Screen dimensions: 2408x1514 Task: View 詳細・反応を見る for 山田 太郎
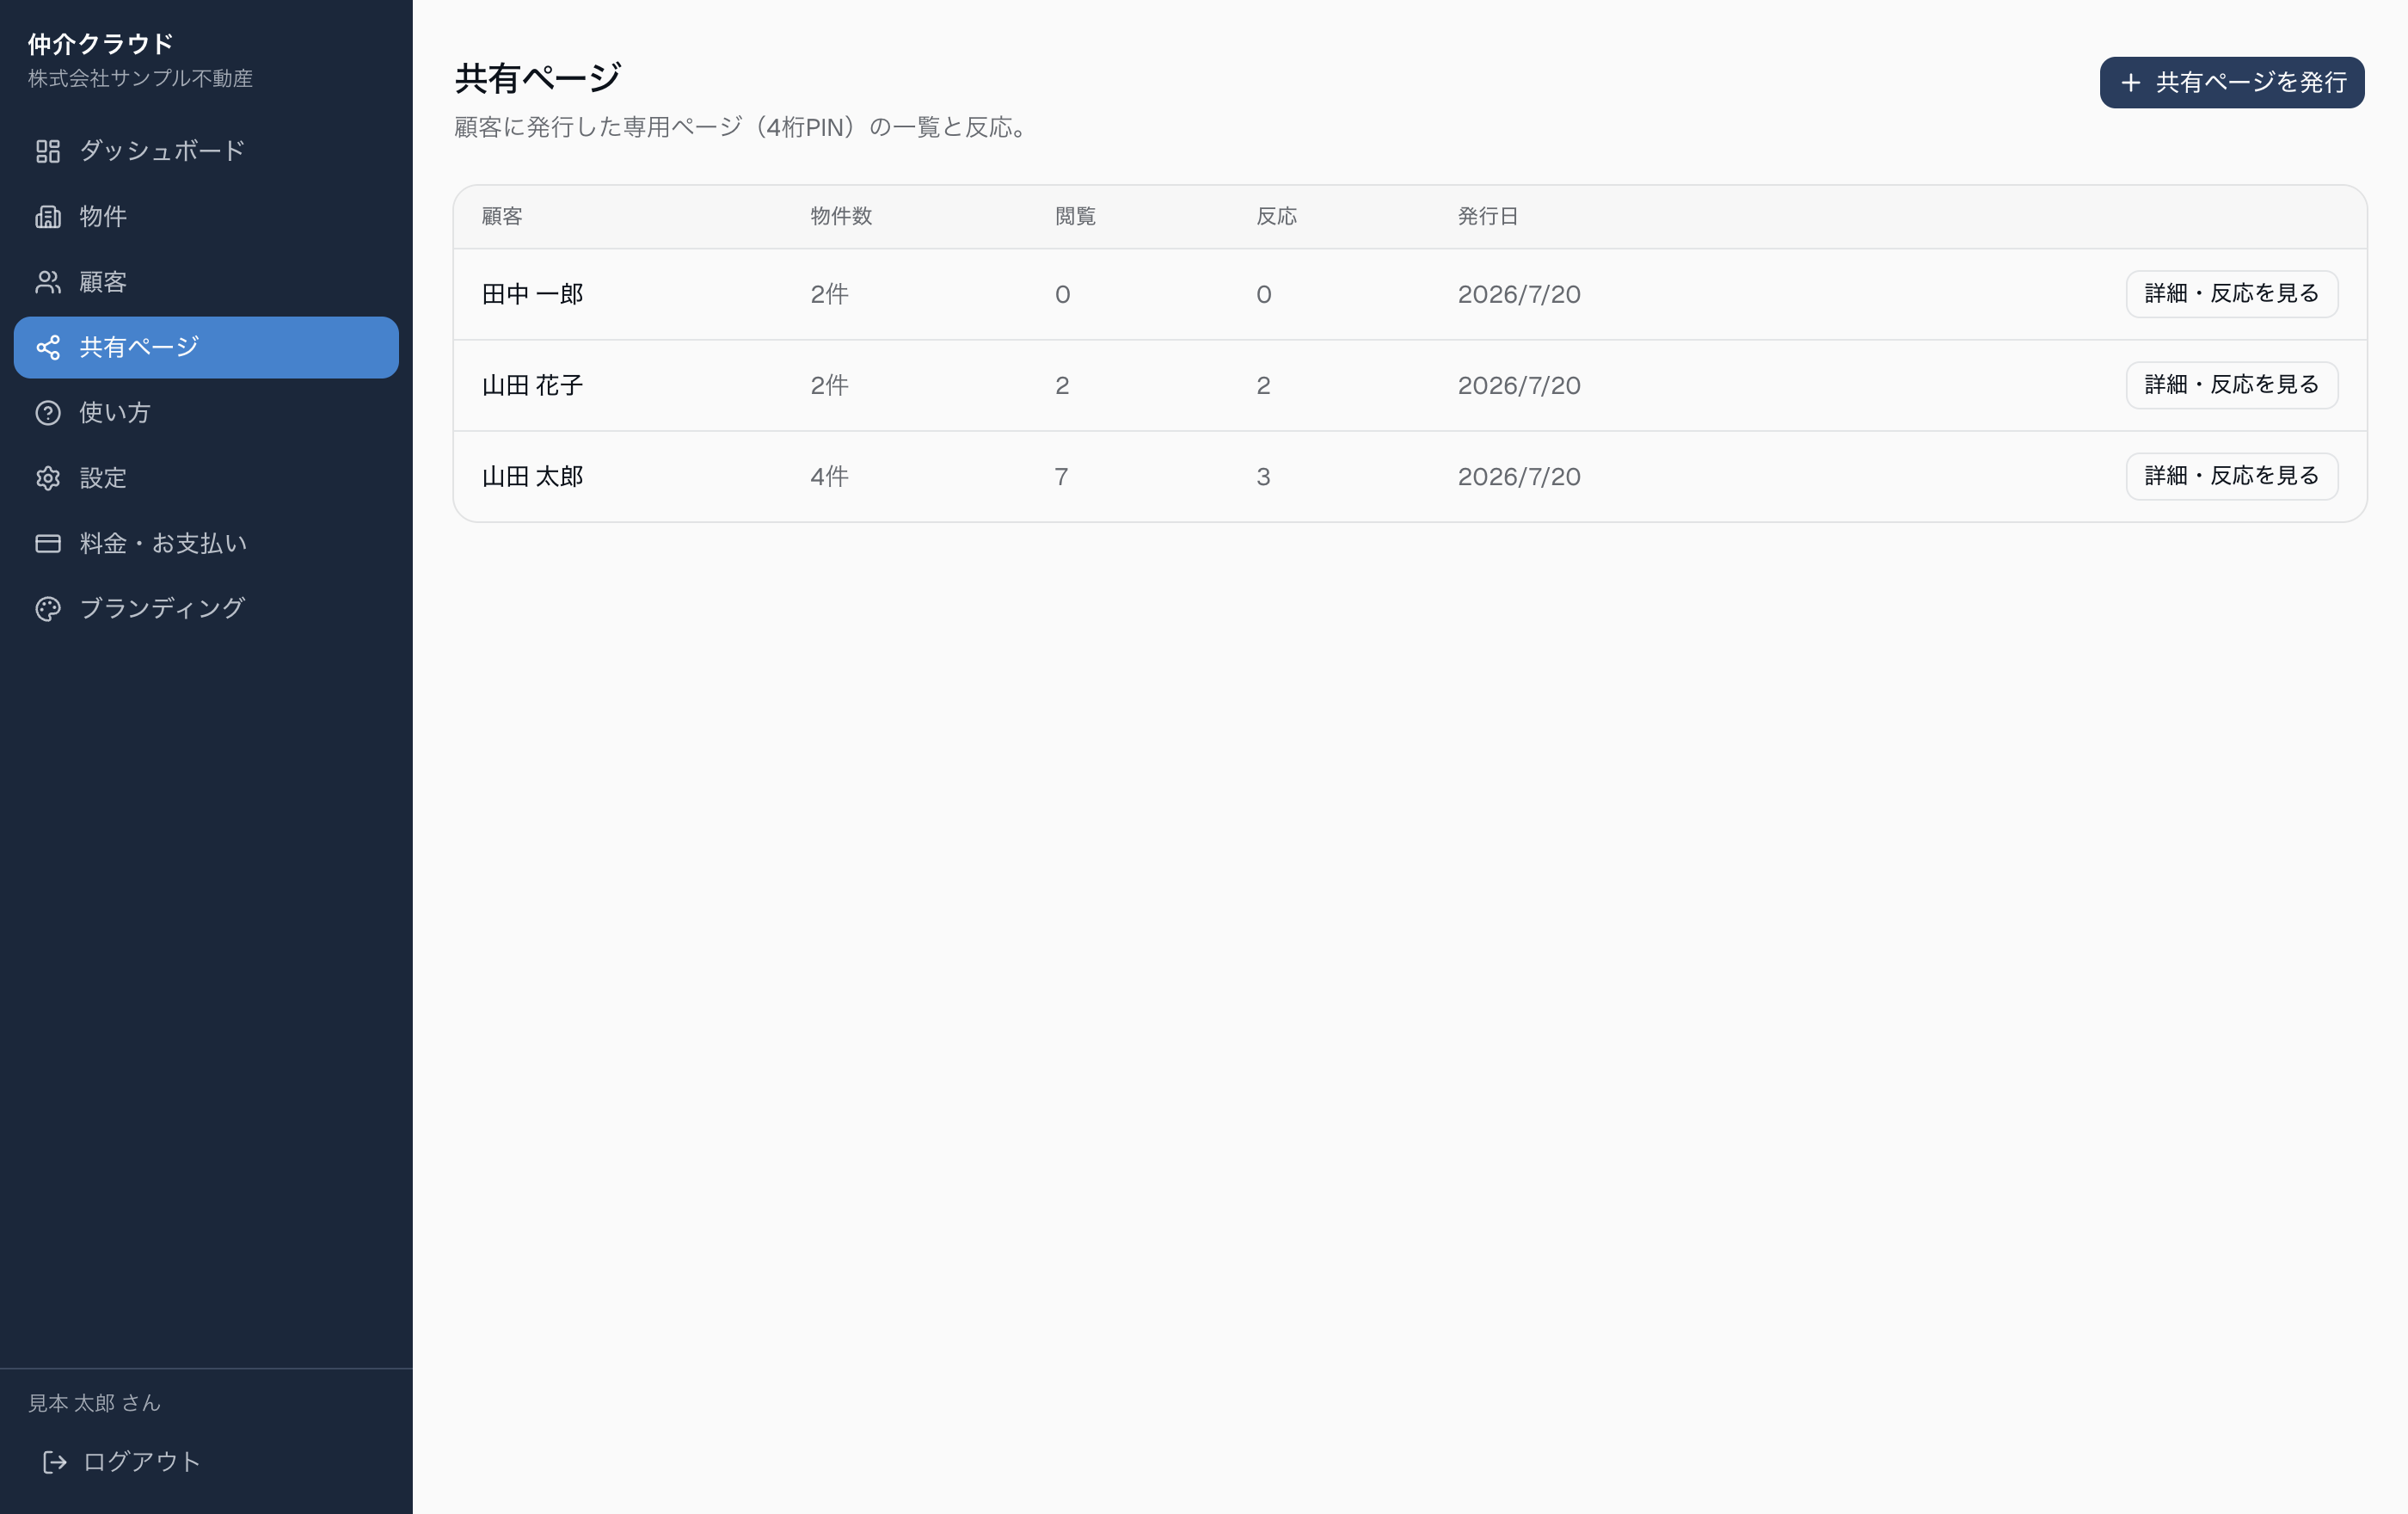[x=2231, y=476]
